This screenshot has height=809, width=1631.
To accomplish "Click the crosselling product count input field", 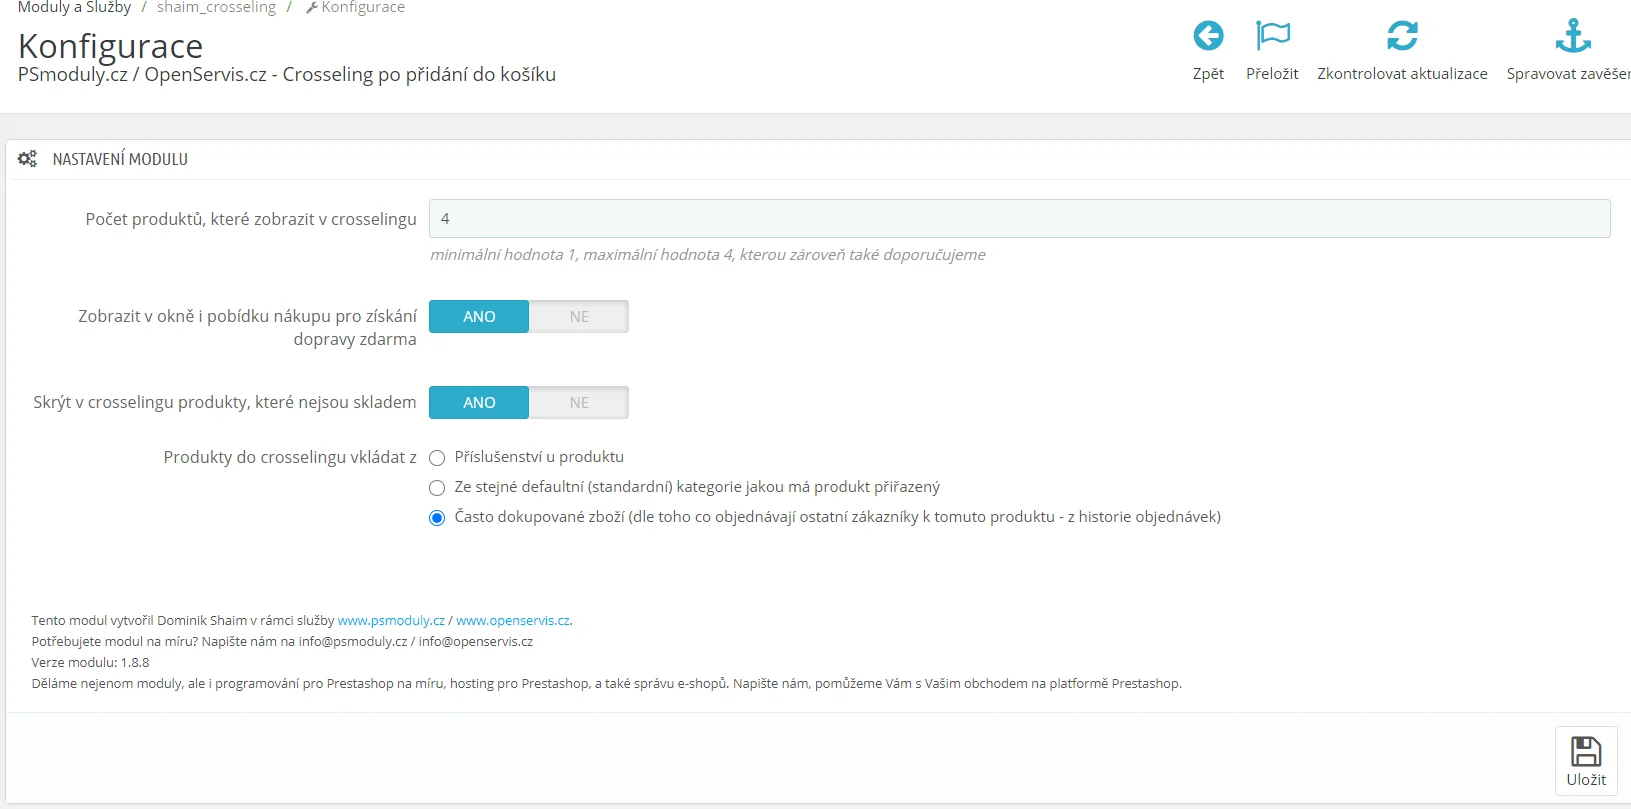I will [x=1019, y=219].
